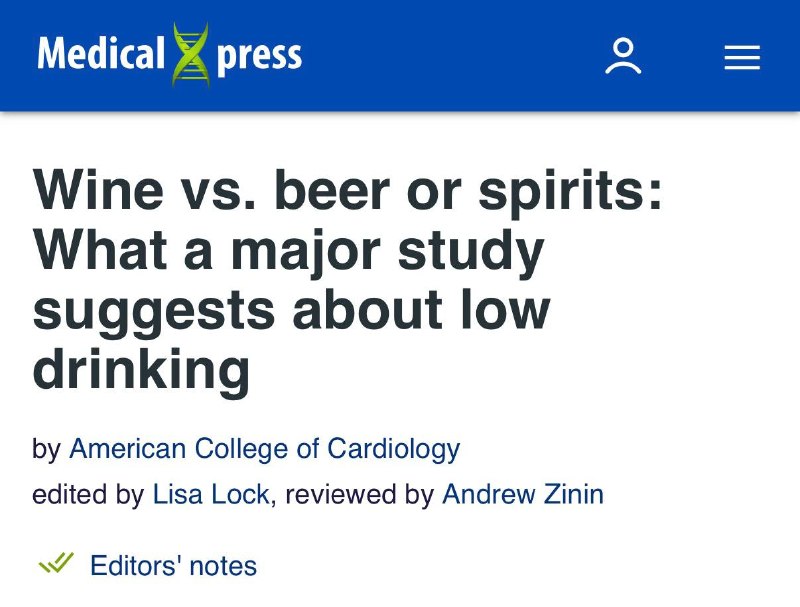Click the green double-checkmark icon
800x607 pixels.
[56, 564]
